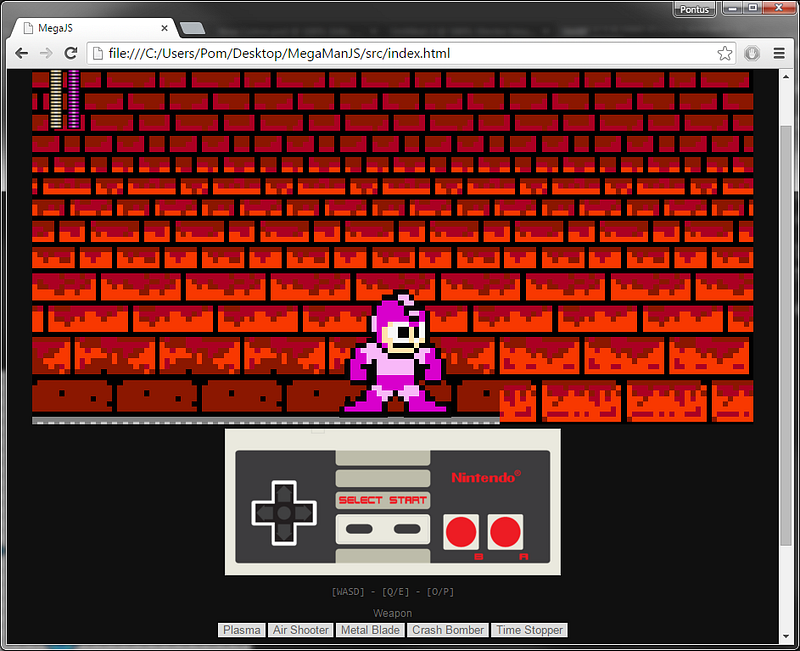Select the Crash Bomber weapon
Viewport: 800px width, 651px height.
(448, 630)
